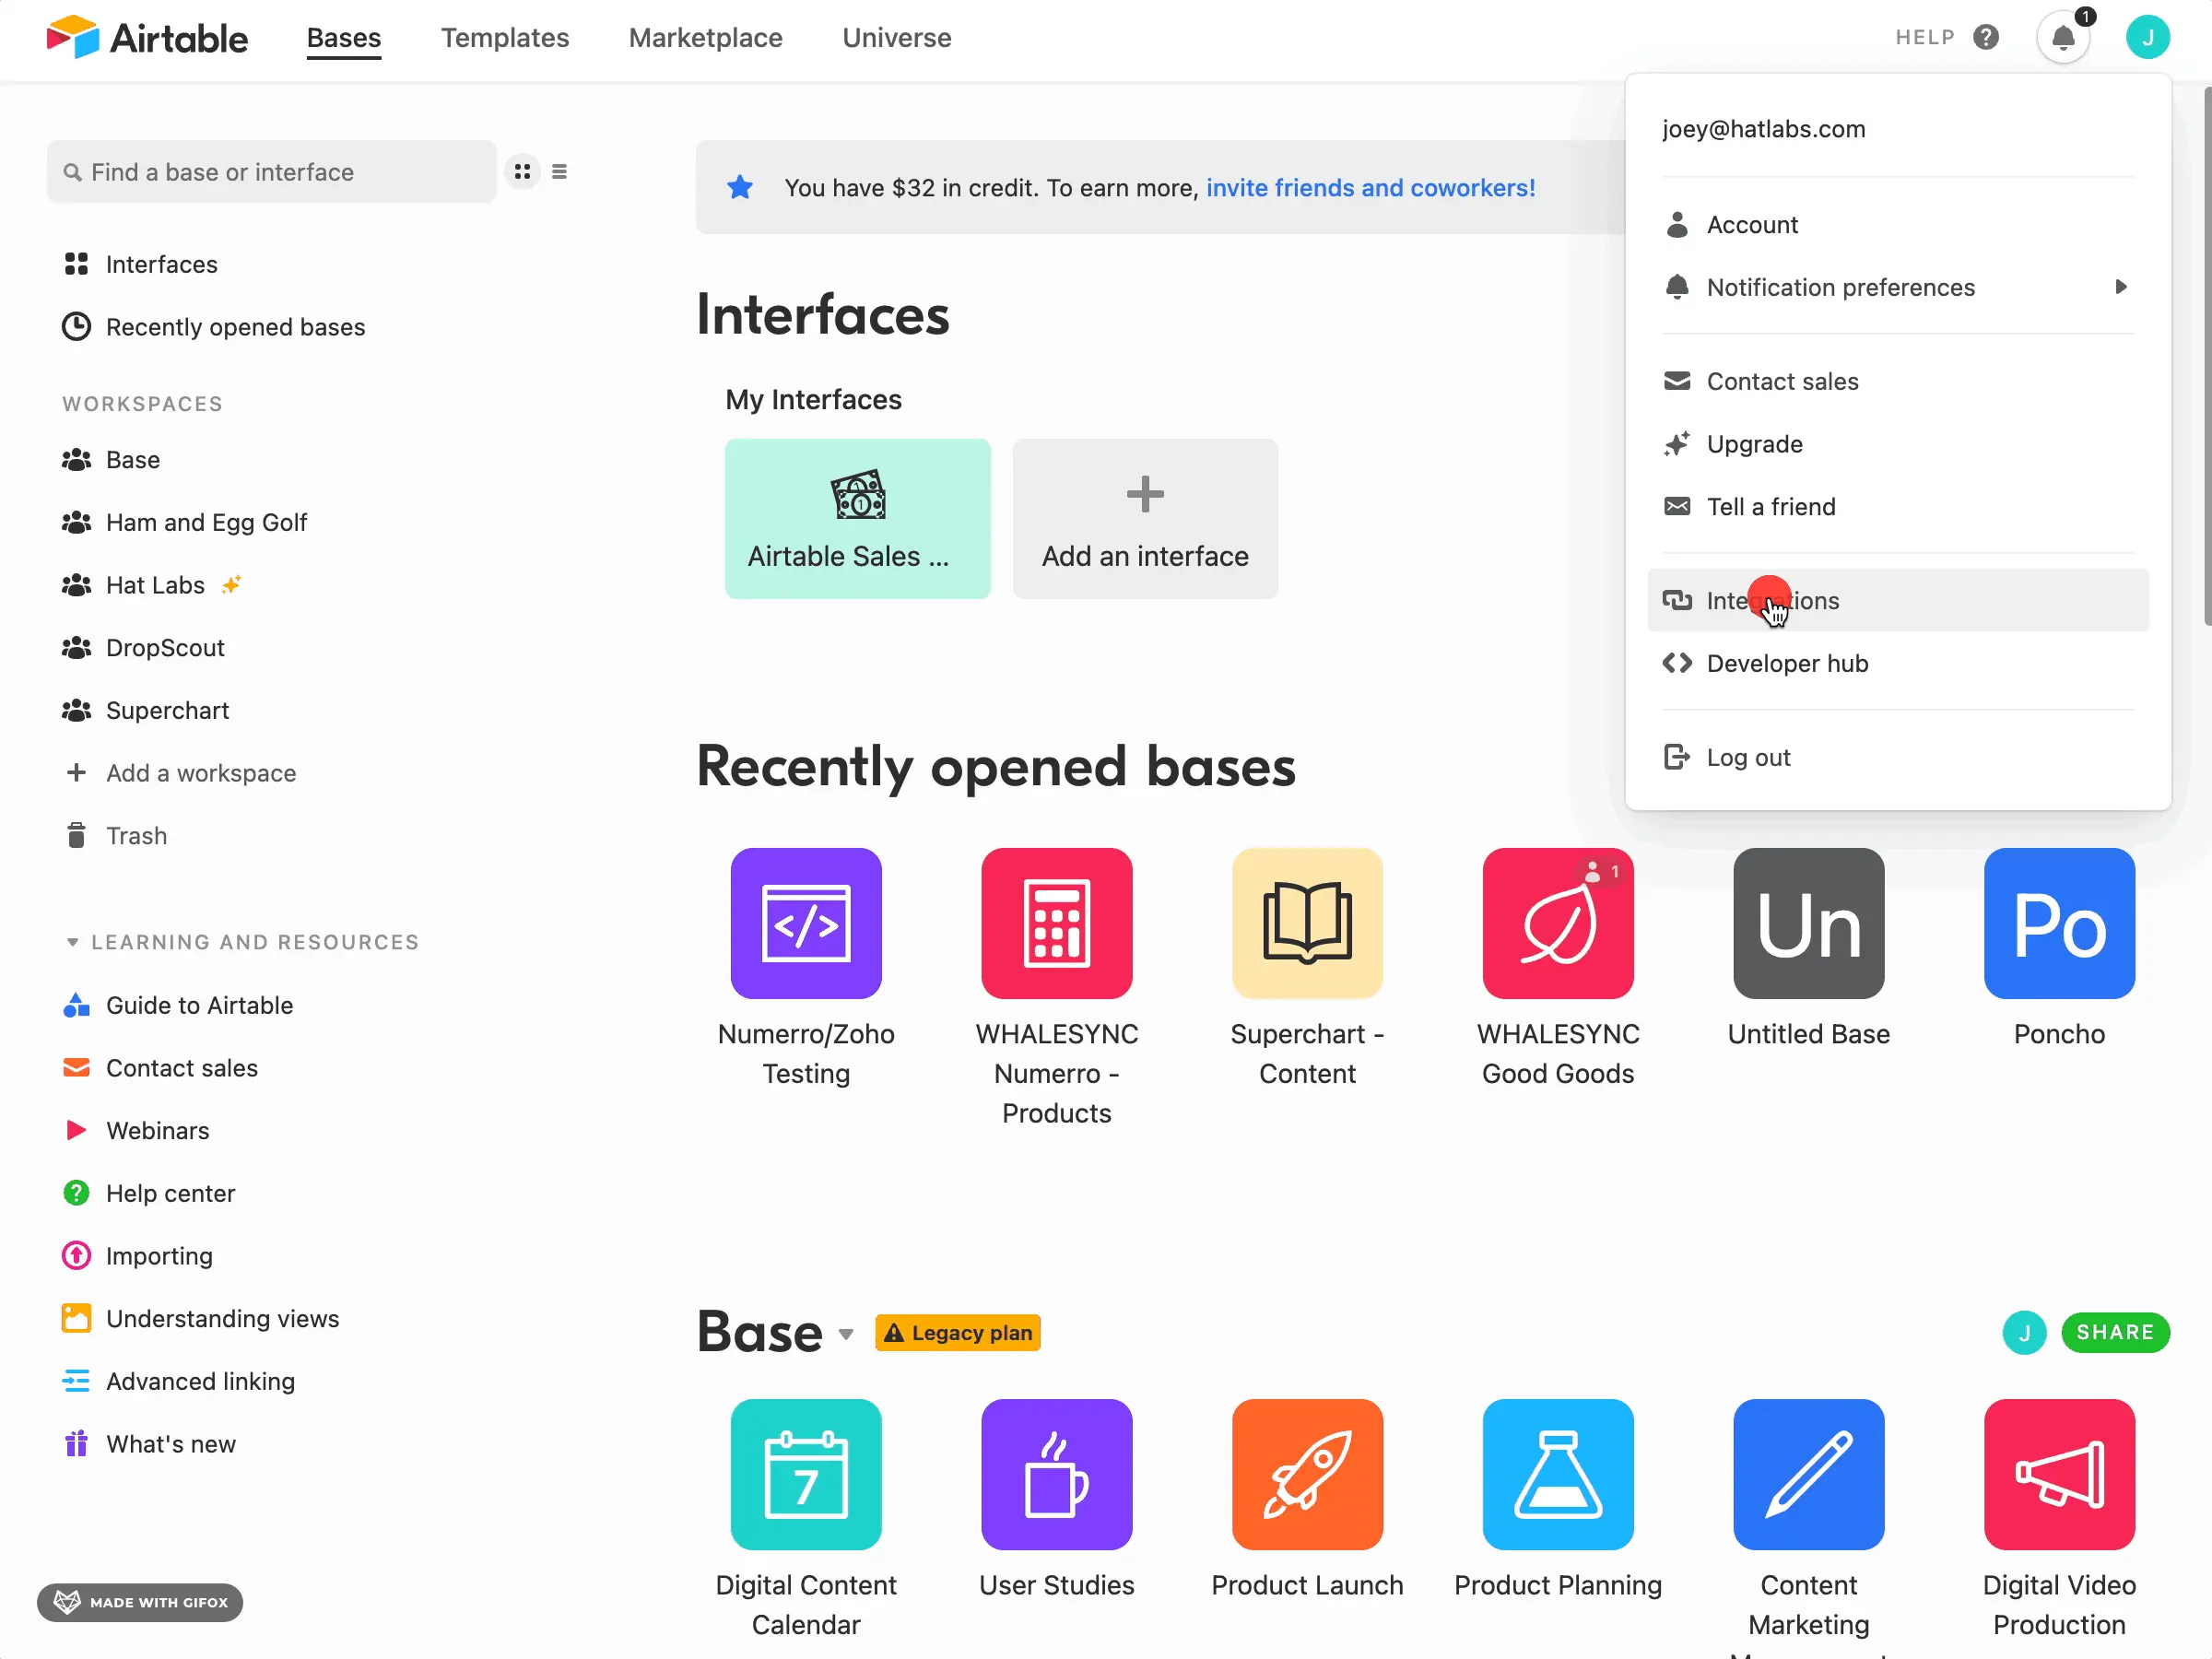Select Ham and Egg Golf workspace
2212x1659 pixels.
tap(185, 522)
